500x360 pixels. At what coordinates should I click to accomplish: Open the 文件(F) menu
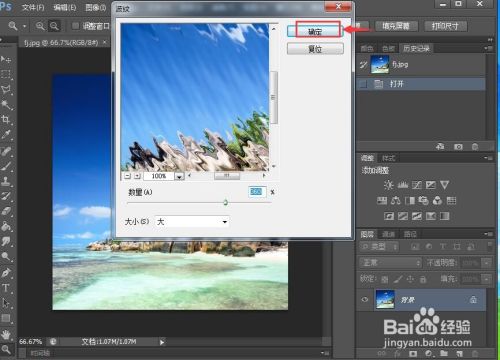coord(33,7)
